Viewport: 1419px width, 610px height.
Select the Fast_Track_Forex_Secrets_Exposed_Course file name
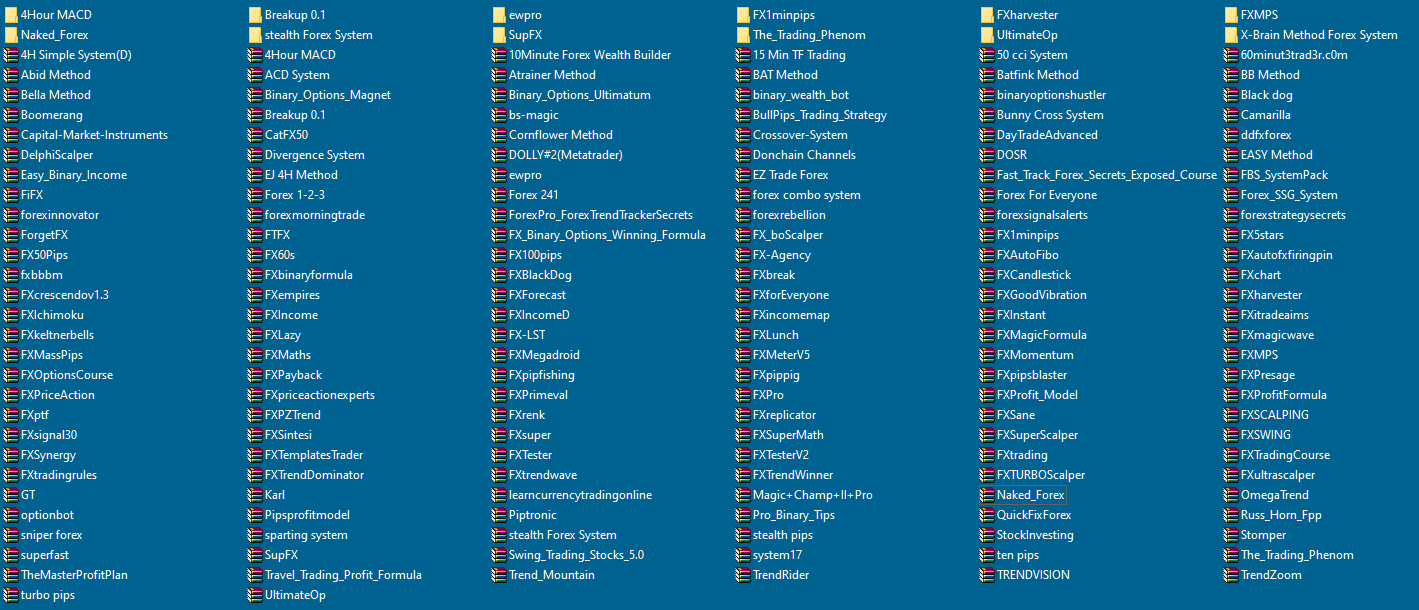[1107, 175]
